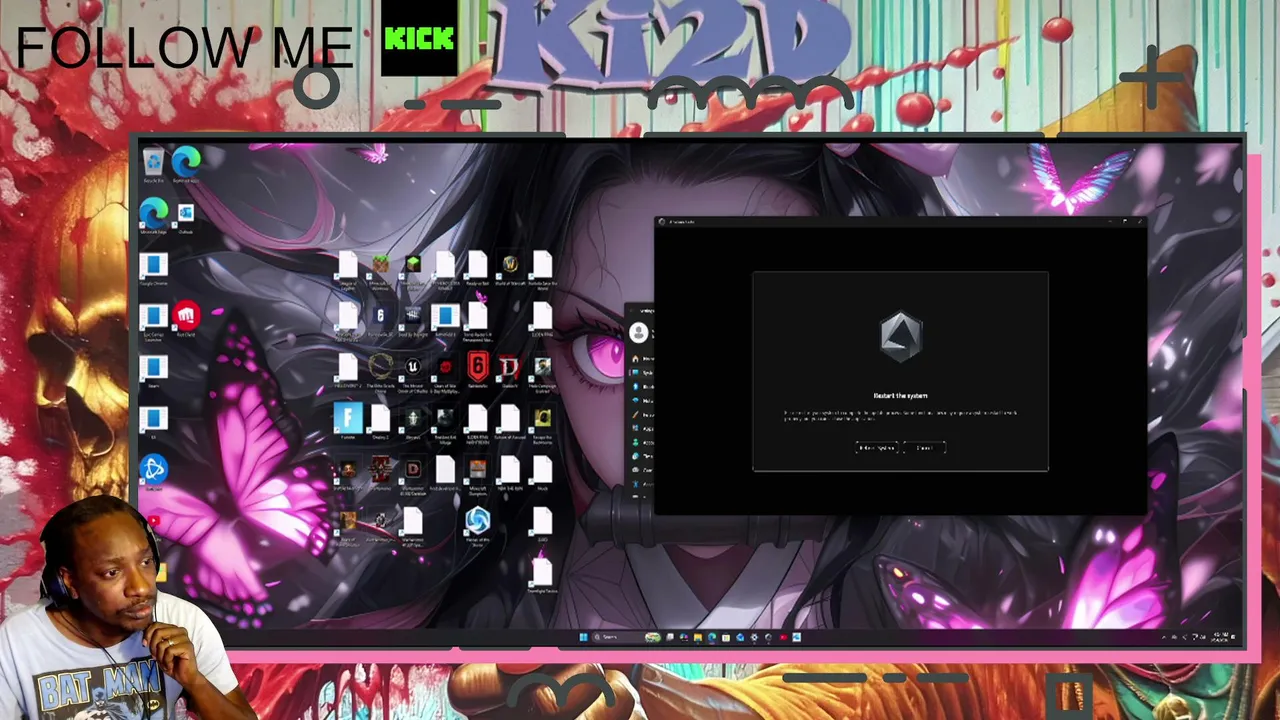Open the taskbar clock and date
1280x720 pixels.
click(x=1220, y=637)
